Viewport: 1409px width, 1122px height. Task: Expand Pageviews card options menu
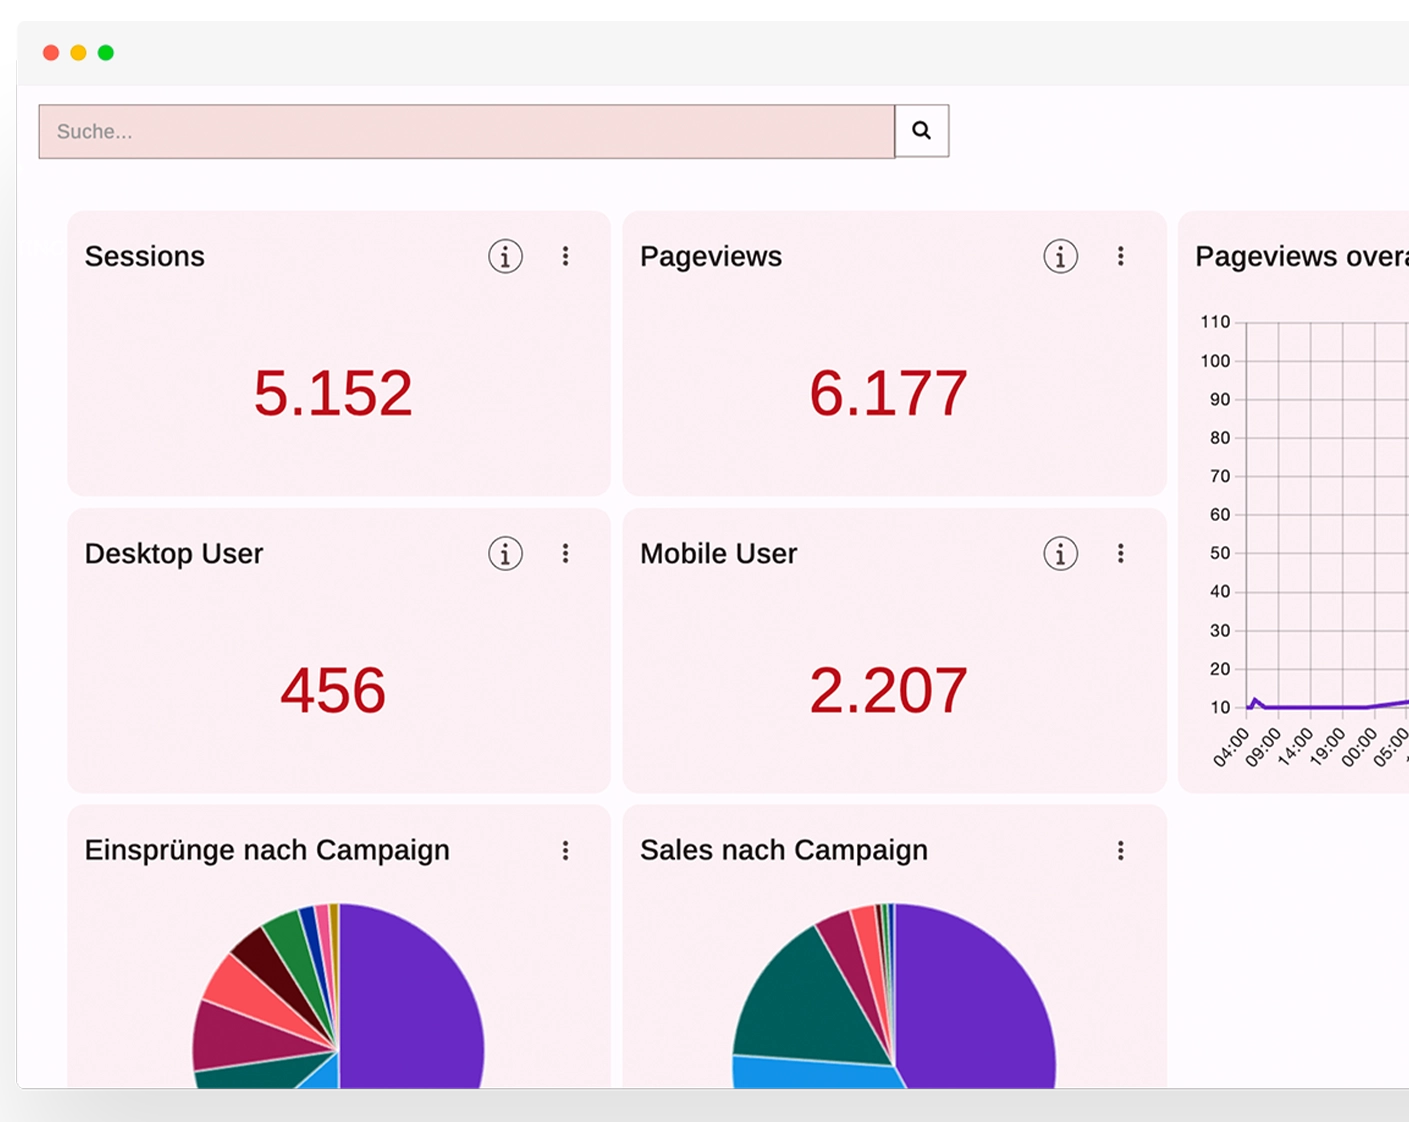point(1120,257)
